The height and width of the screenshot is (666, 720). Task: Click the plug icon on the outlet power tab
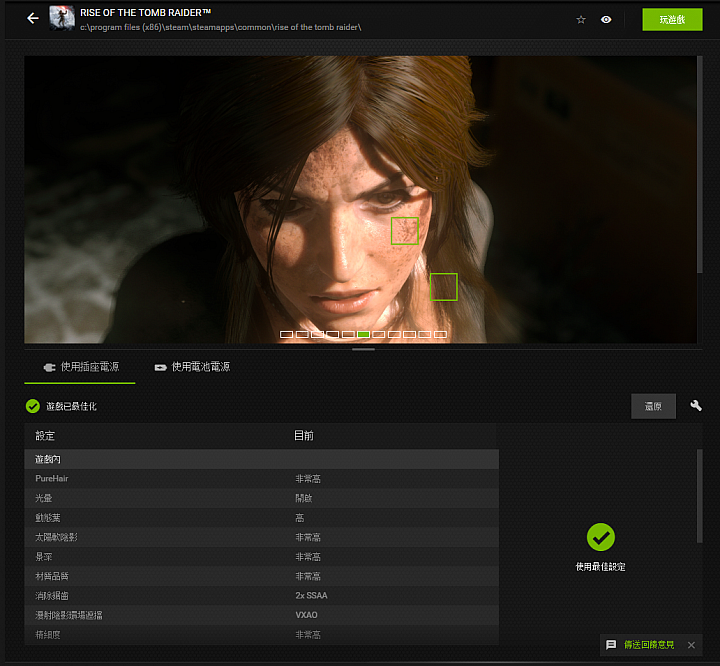(49, 367)
